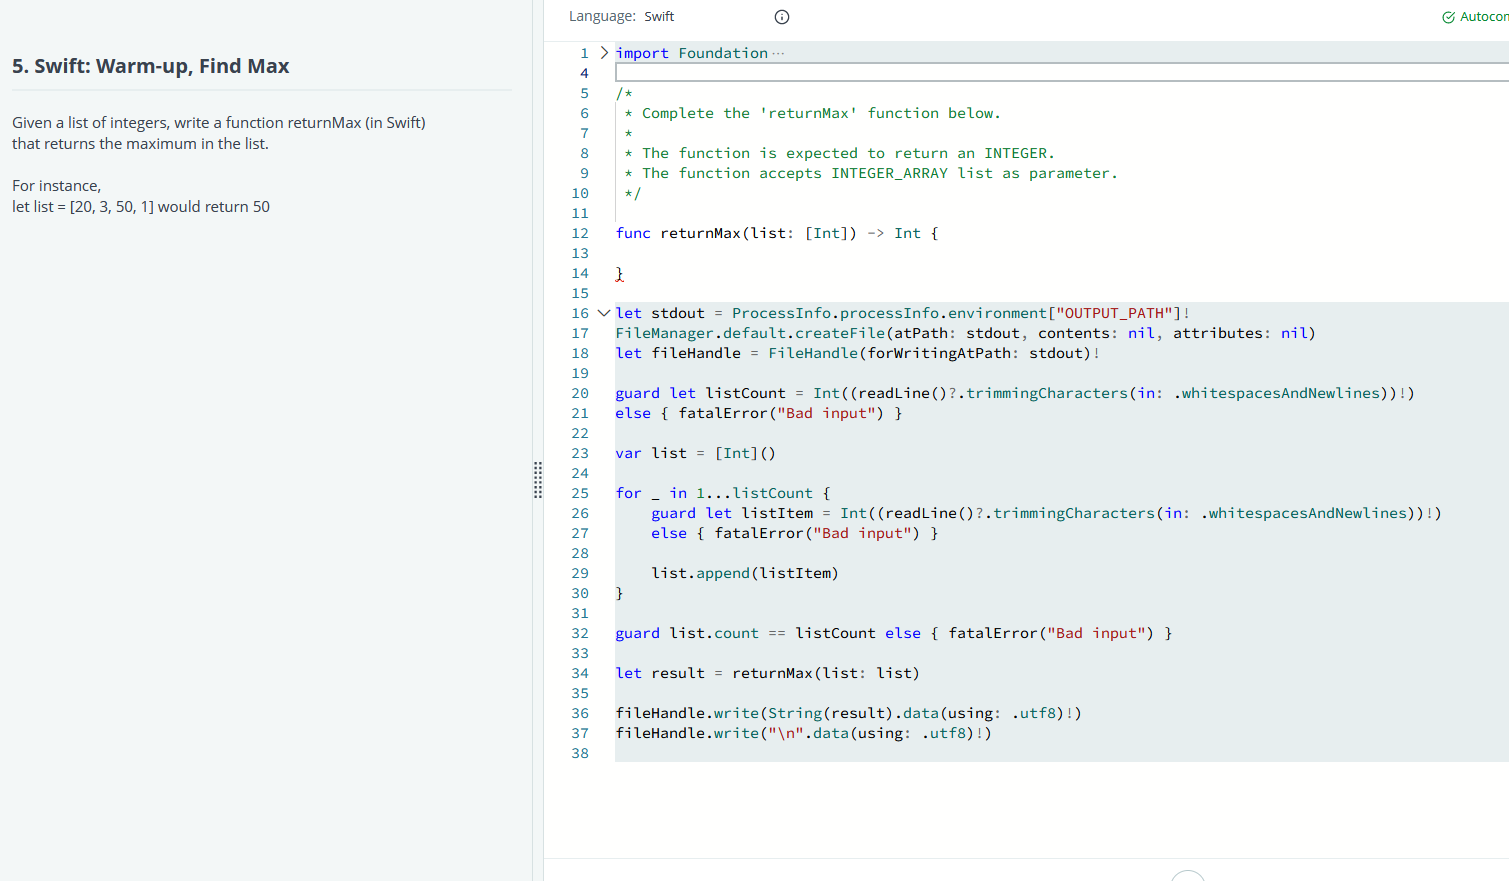The height and width of the screenshot is (881, 1509).
Task: Click the green Autocomplete checkmark icon
Action: click(1447, 16)
